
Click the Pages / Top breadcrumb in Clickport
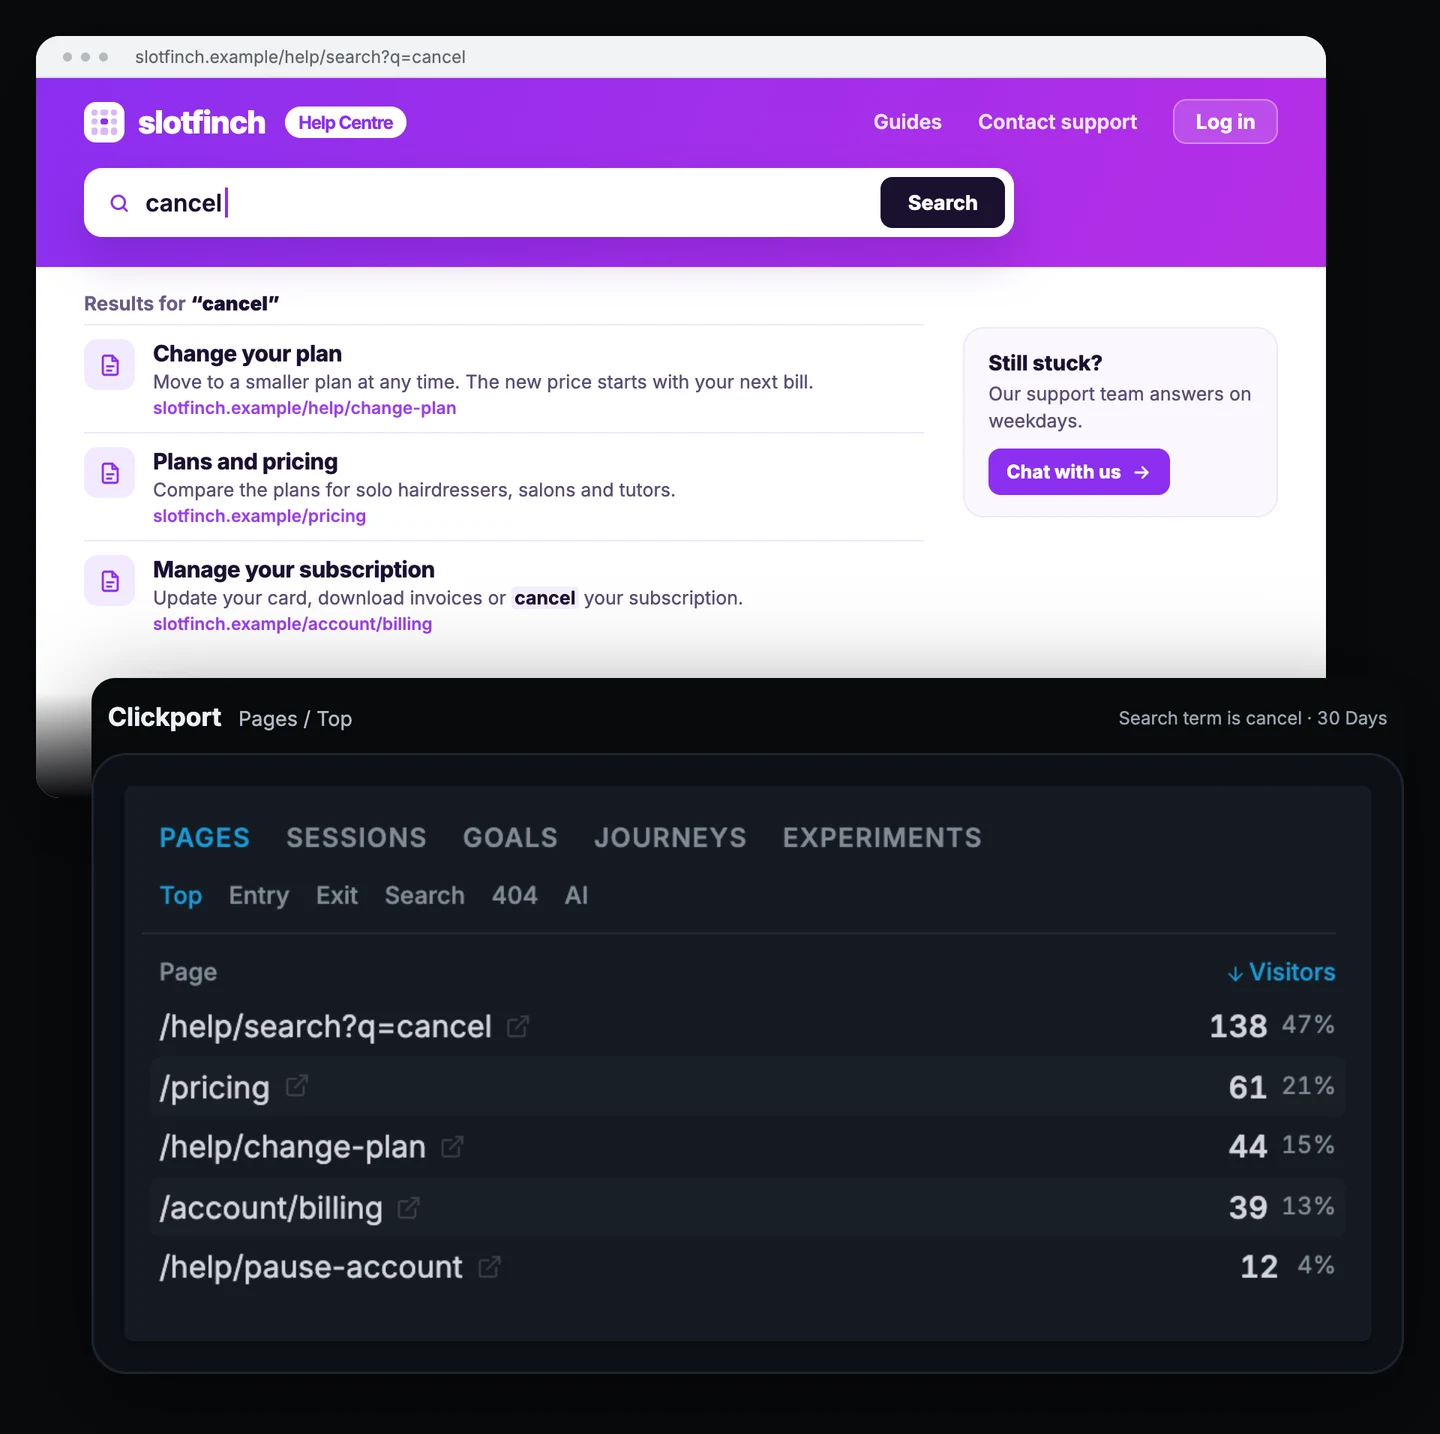295,719
